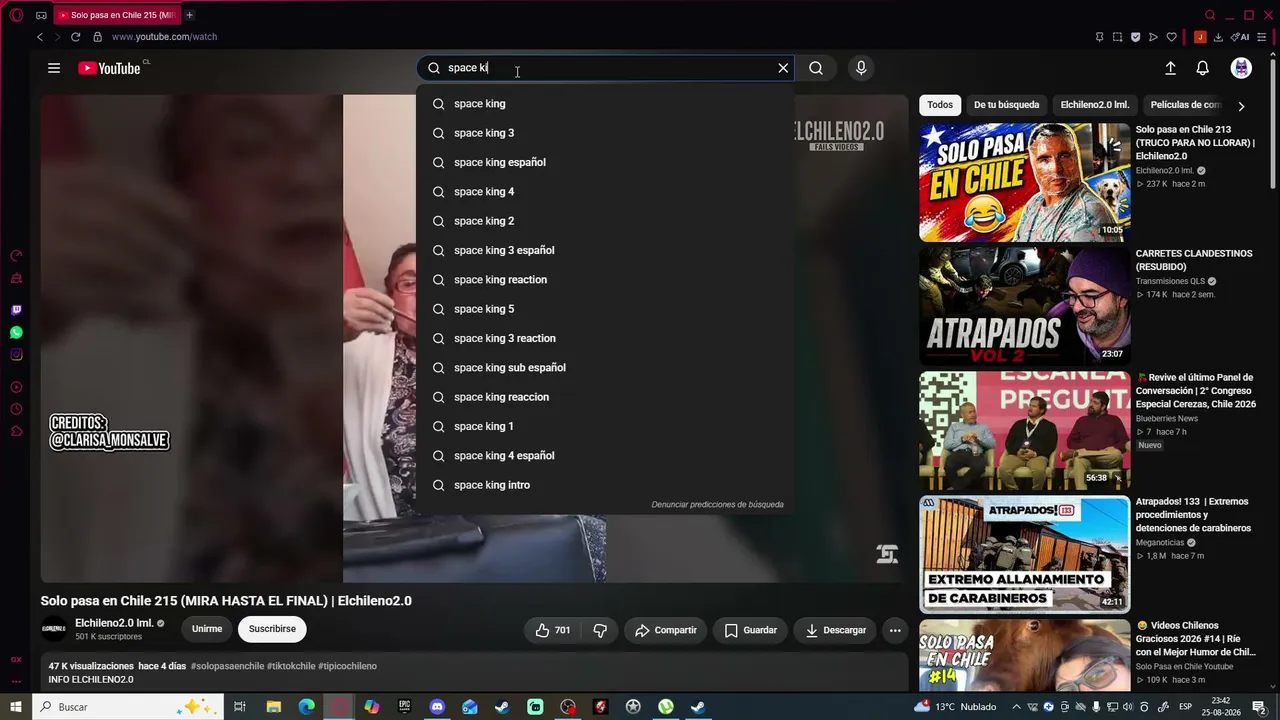Open Twitch in the Opera sidebar
The width and height of the screenshot is (1280, 720).
[x=16, y=310]
